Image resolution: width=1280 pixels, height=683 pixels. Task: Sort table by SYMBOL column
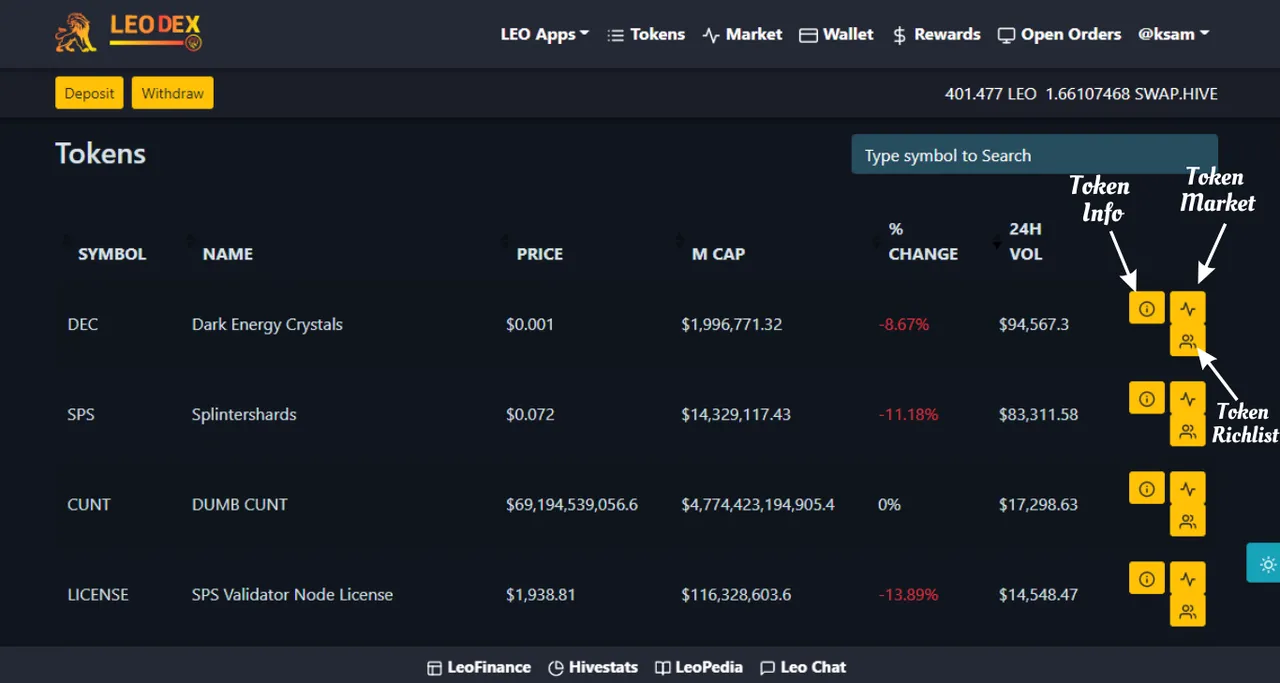[112, 254]
